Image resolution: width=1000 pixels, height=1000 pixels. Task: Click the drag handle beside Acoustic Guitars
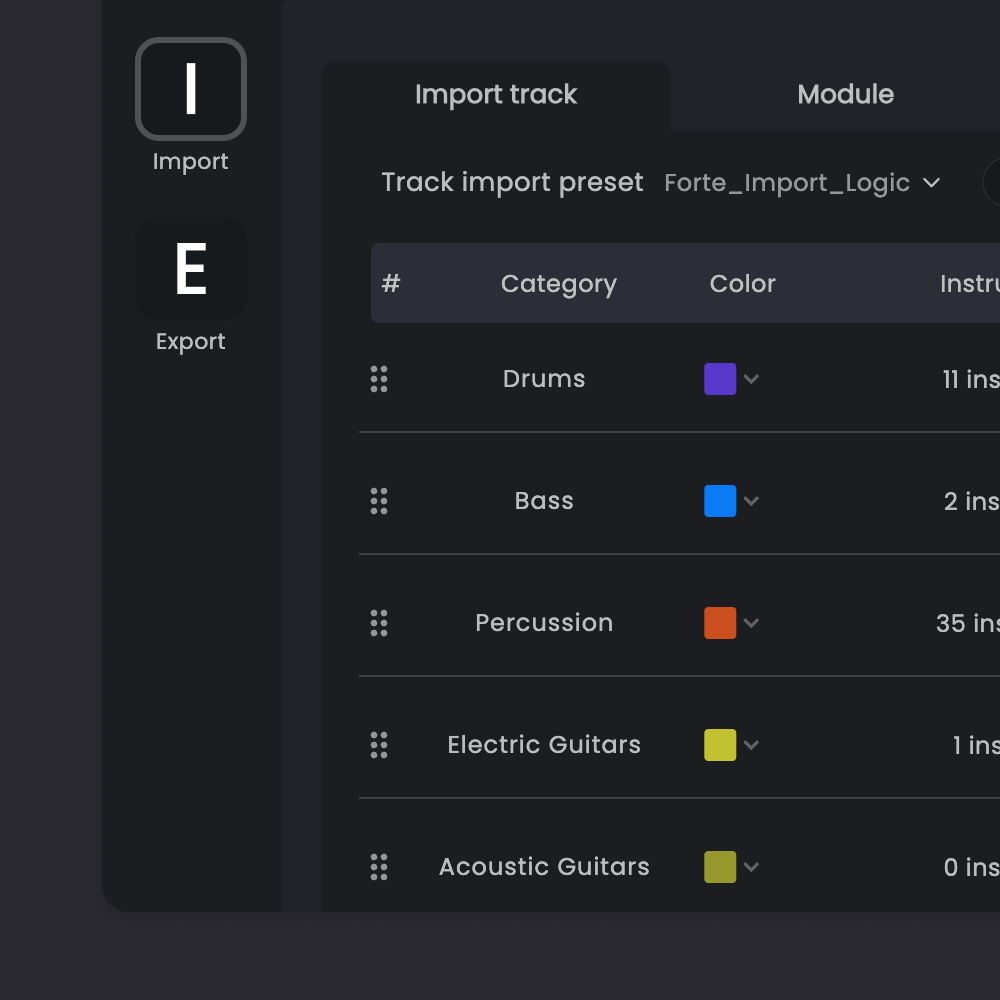coord(379,867)
